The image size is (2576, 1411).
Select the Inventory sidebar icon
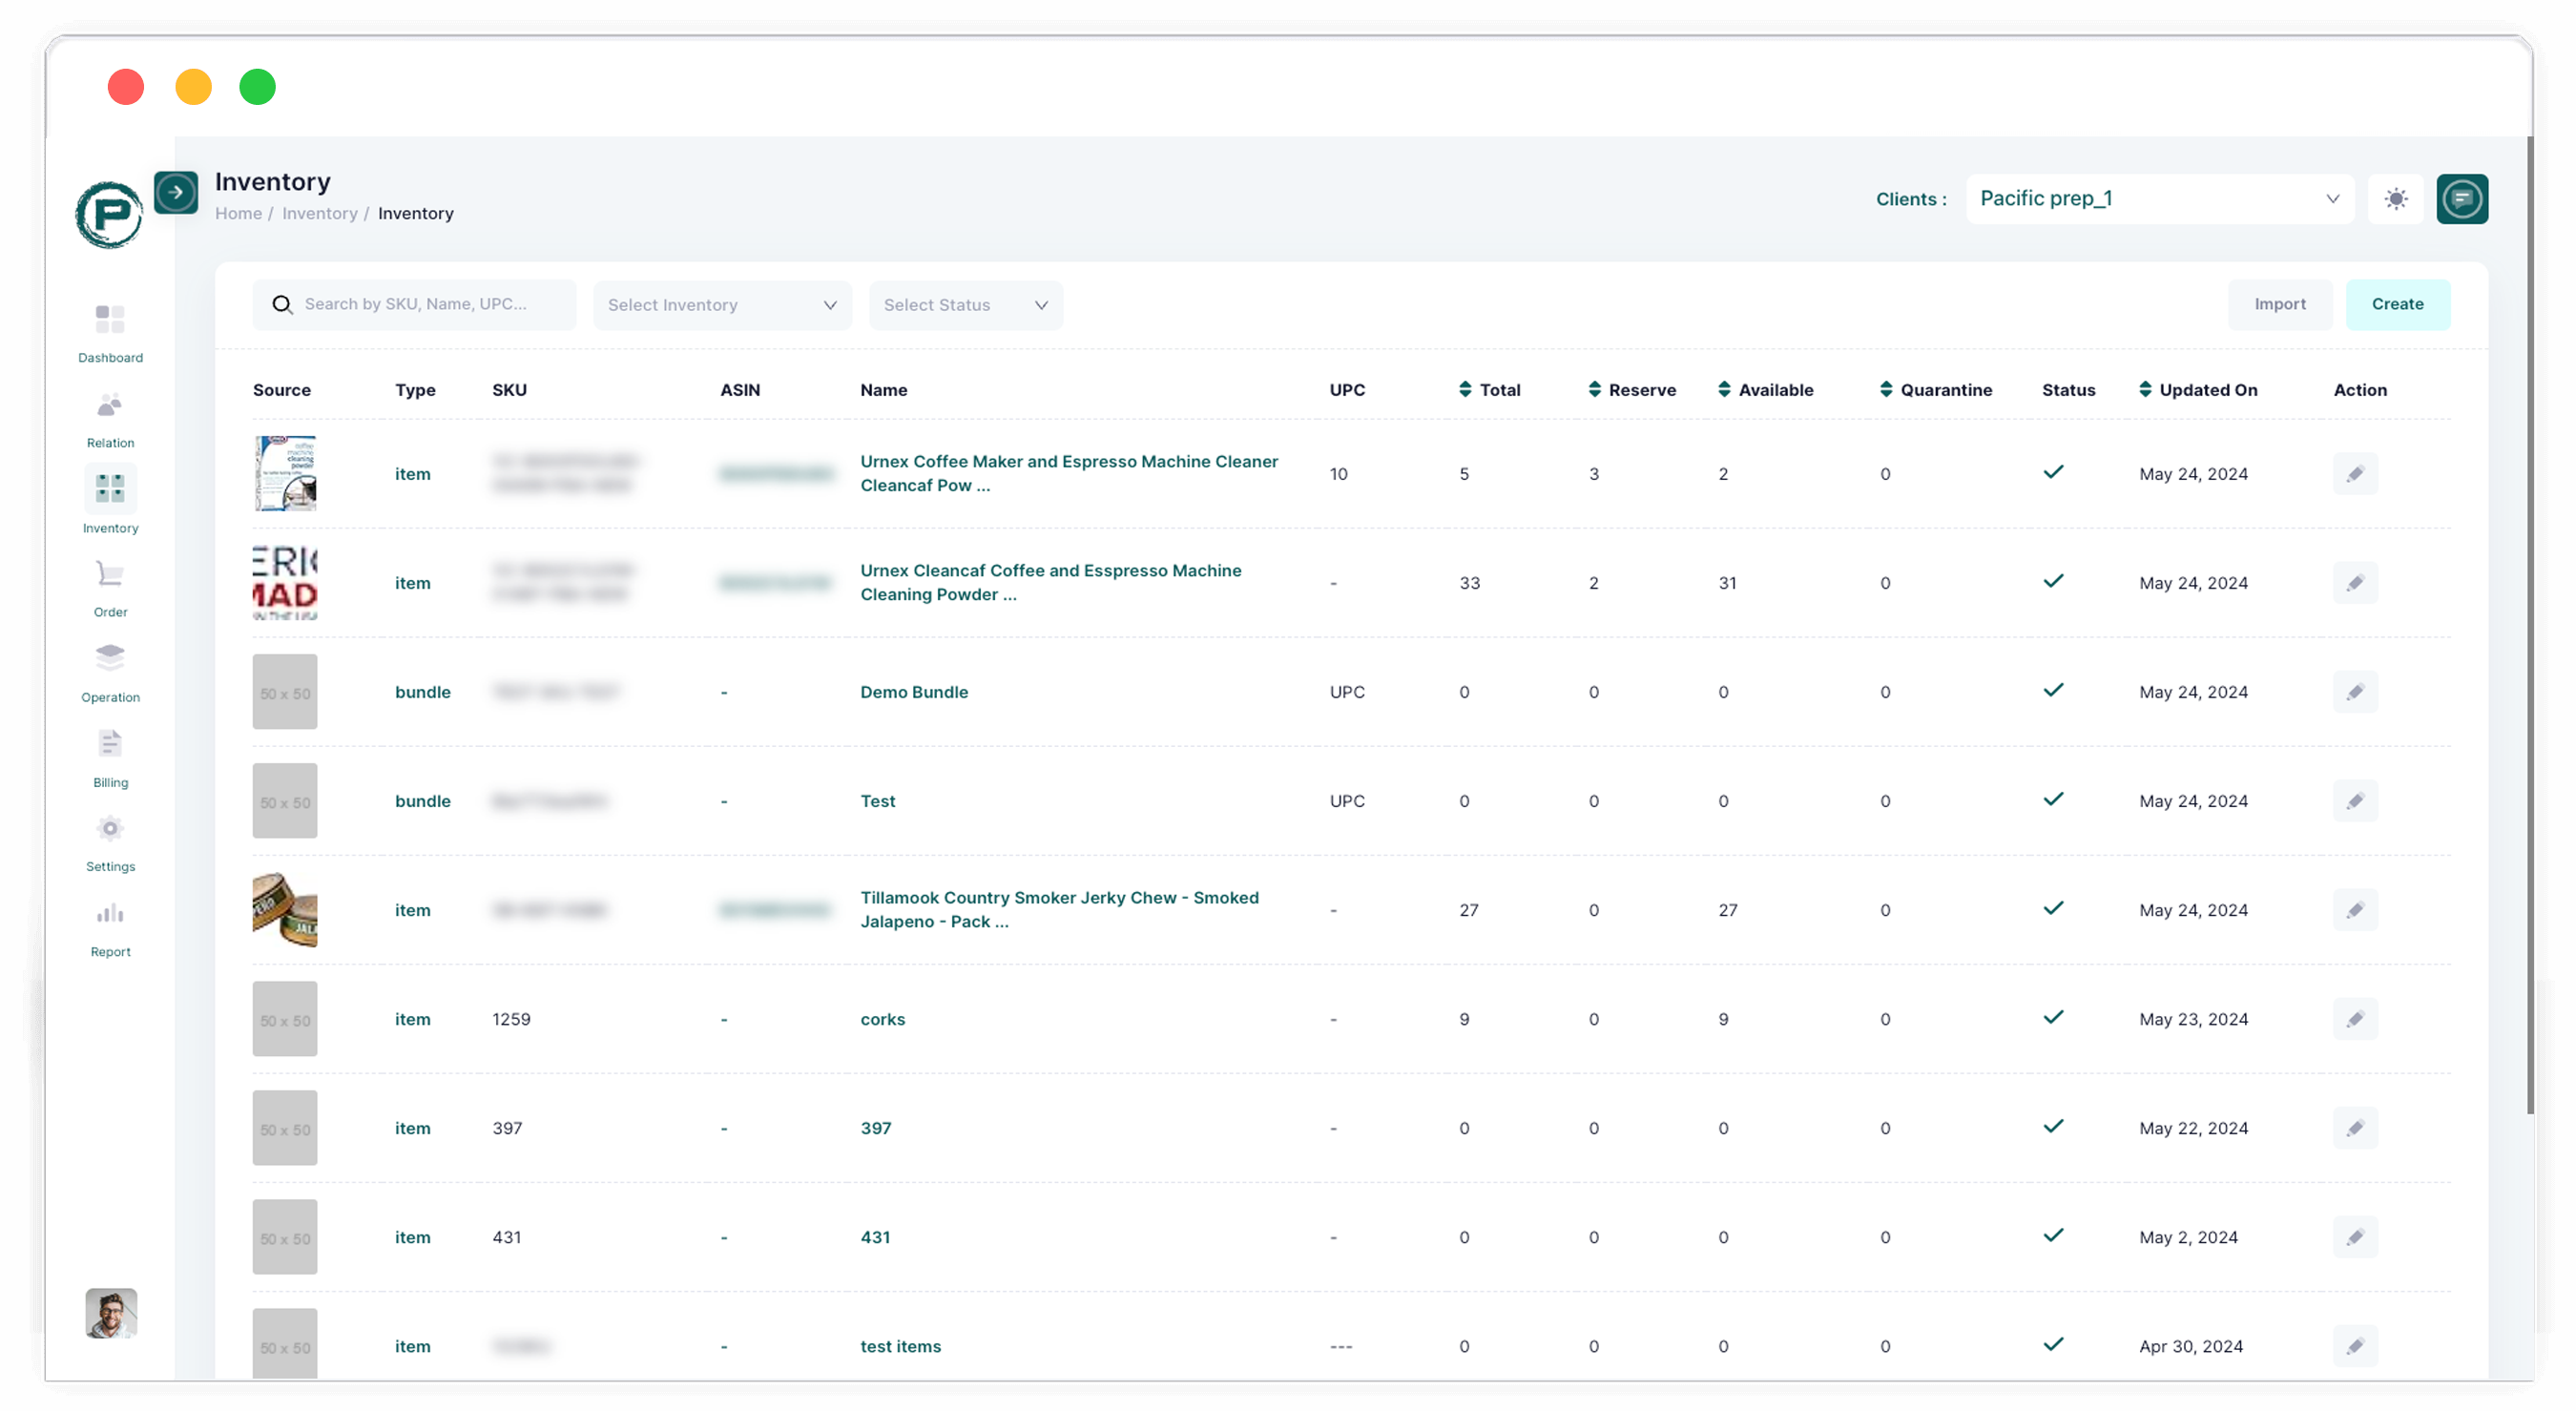coord(110,488)
